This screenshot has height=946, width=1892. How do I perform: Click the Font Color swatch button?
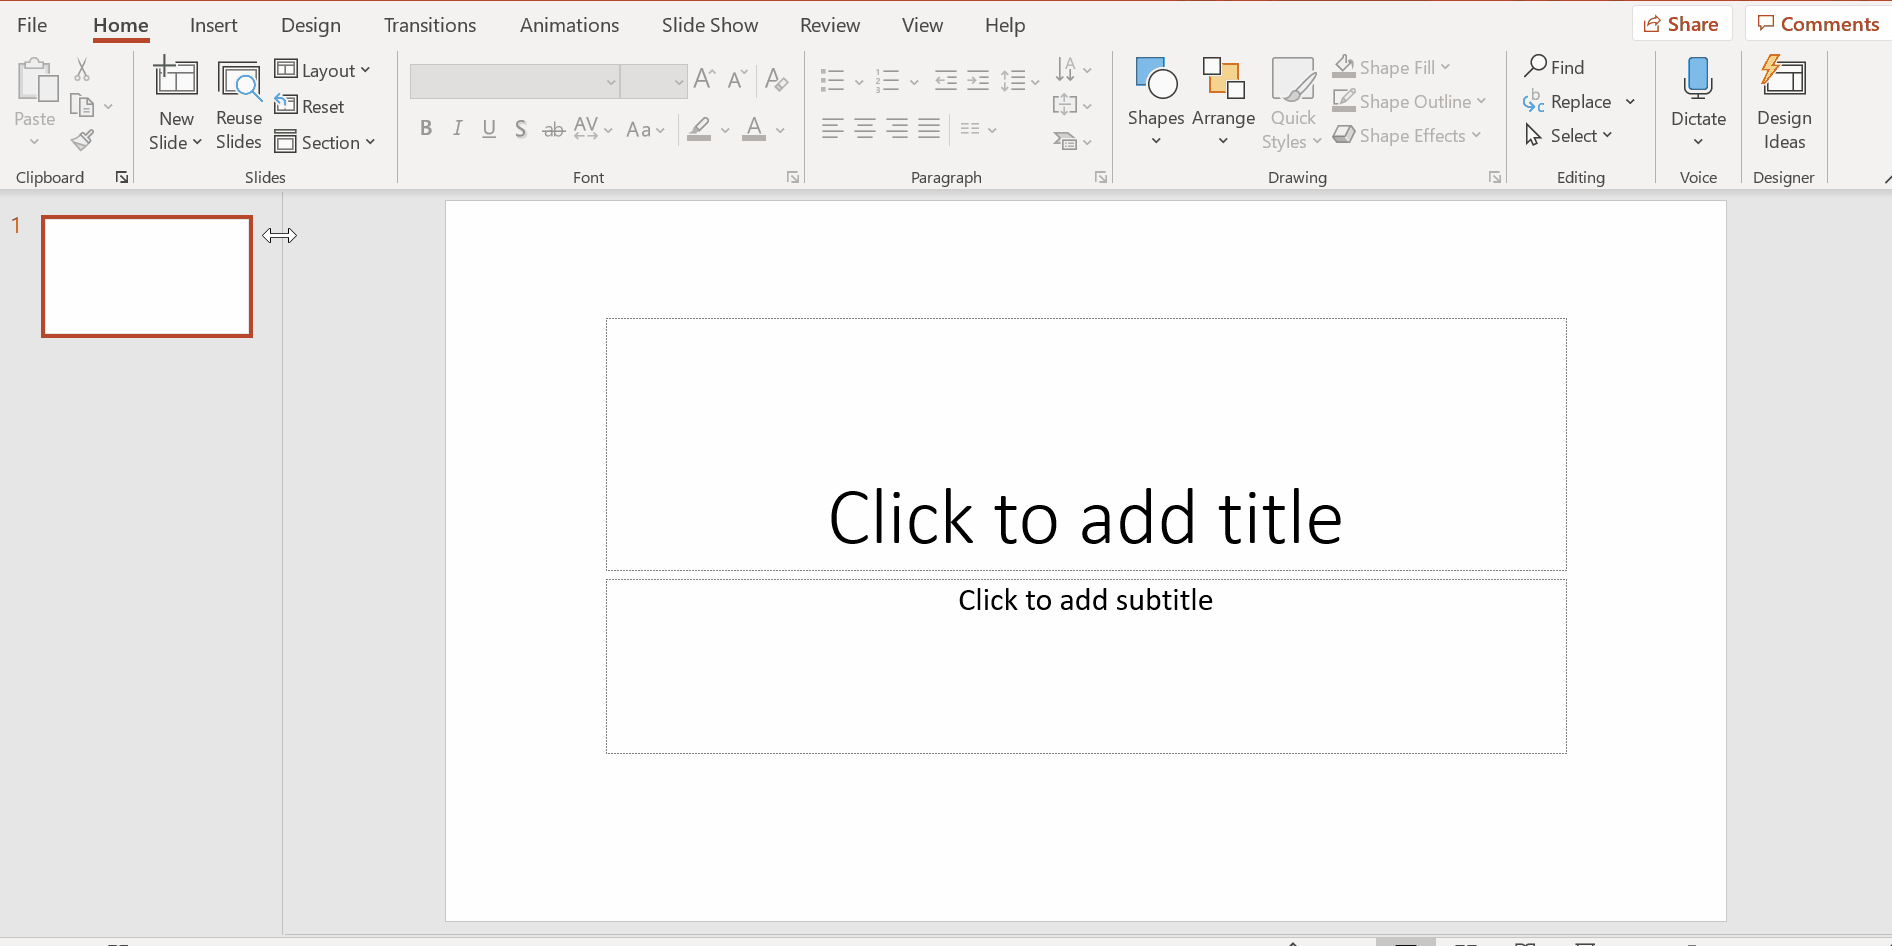pyautogui.click(x=755, y=129)
